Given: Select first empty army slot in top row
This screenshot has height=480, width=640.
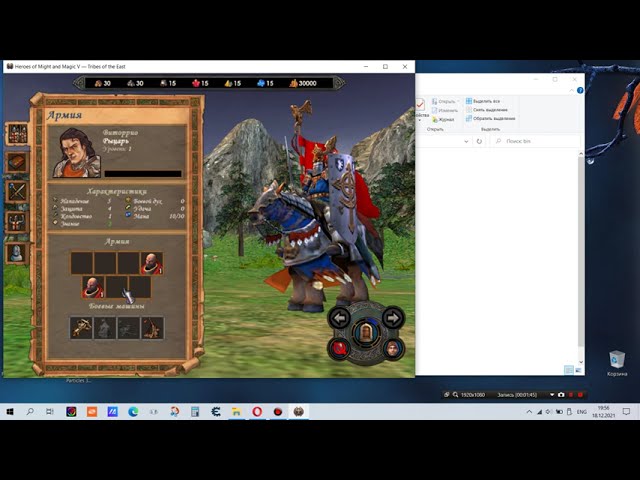Looking at the screenshot, I should [82, 263].
